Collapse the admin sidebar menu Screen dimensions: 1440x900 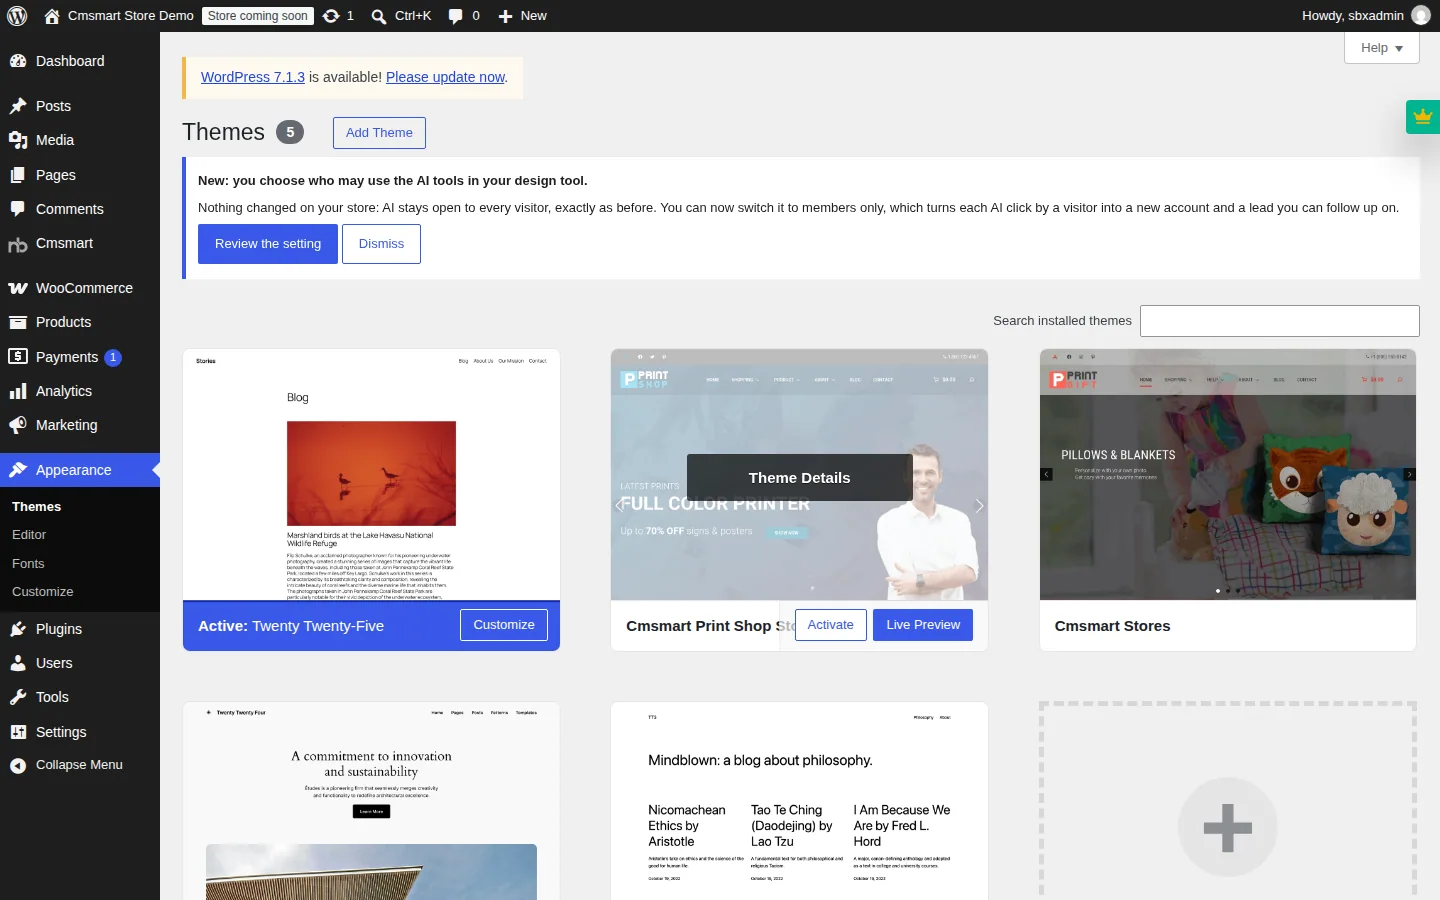point(80,765)
